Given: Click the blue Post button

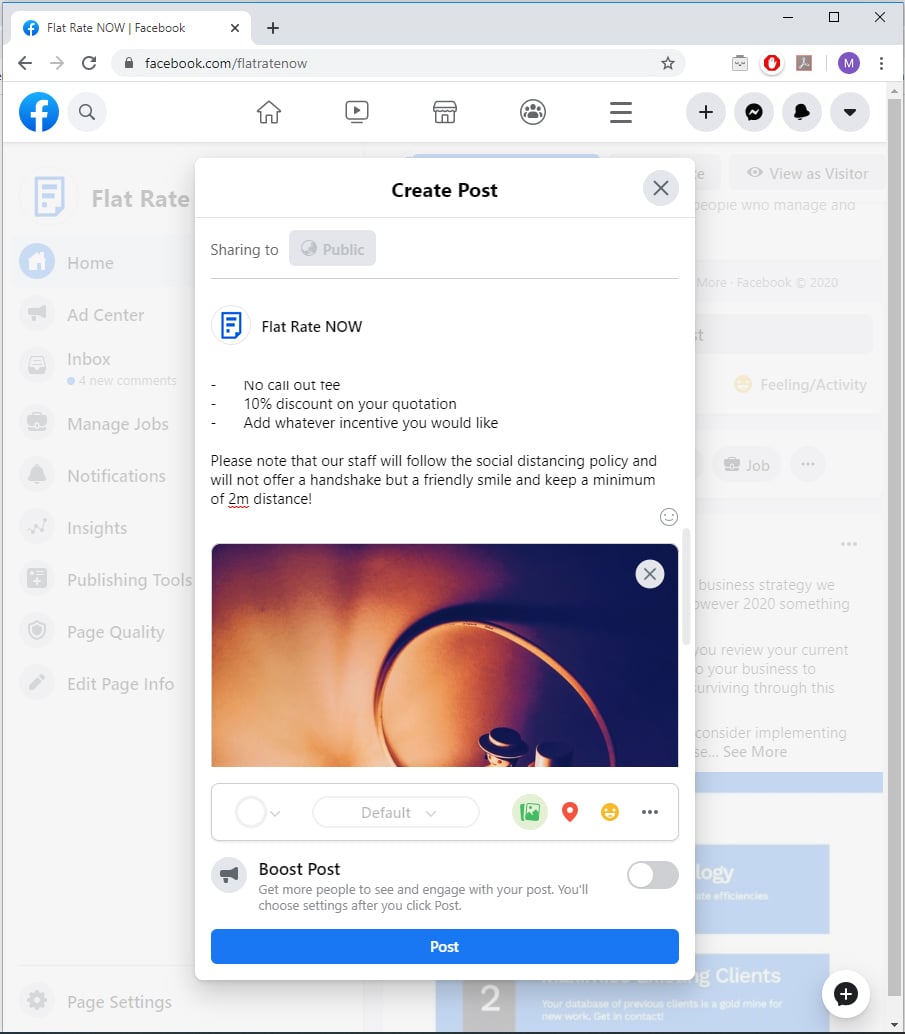Looking at the screenshot, I should coord(445,946).
